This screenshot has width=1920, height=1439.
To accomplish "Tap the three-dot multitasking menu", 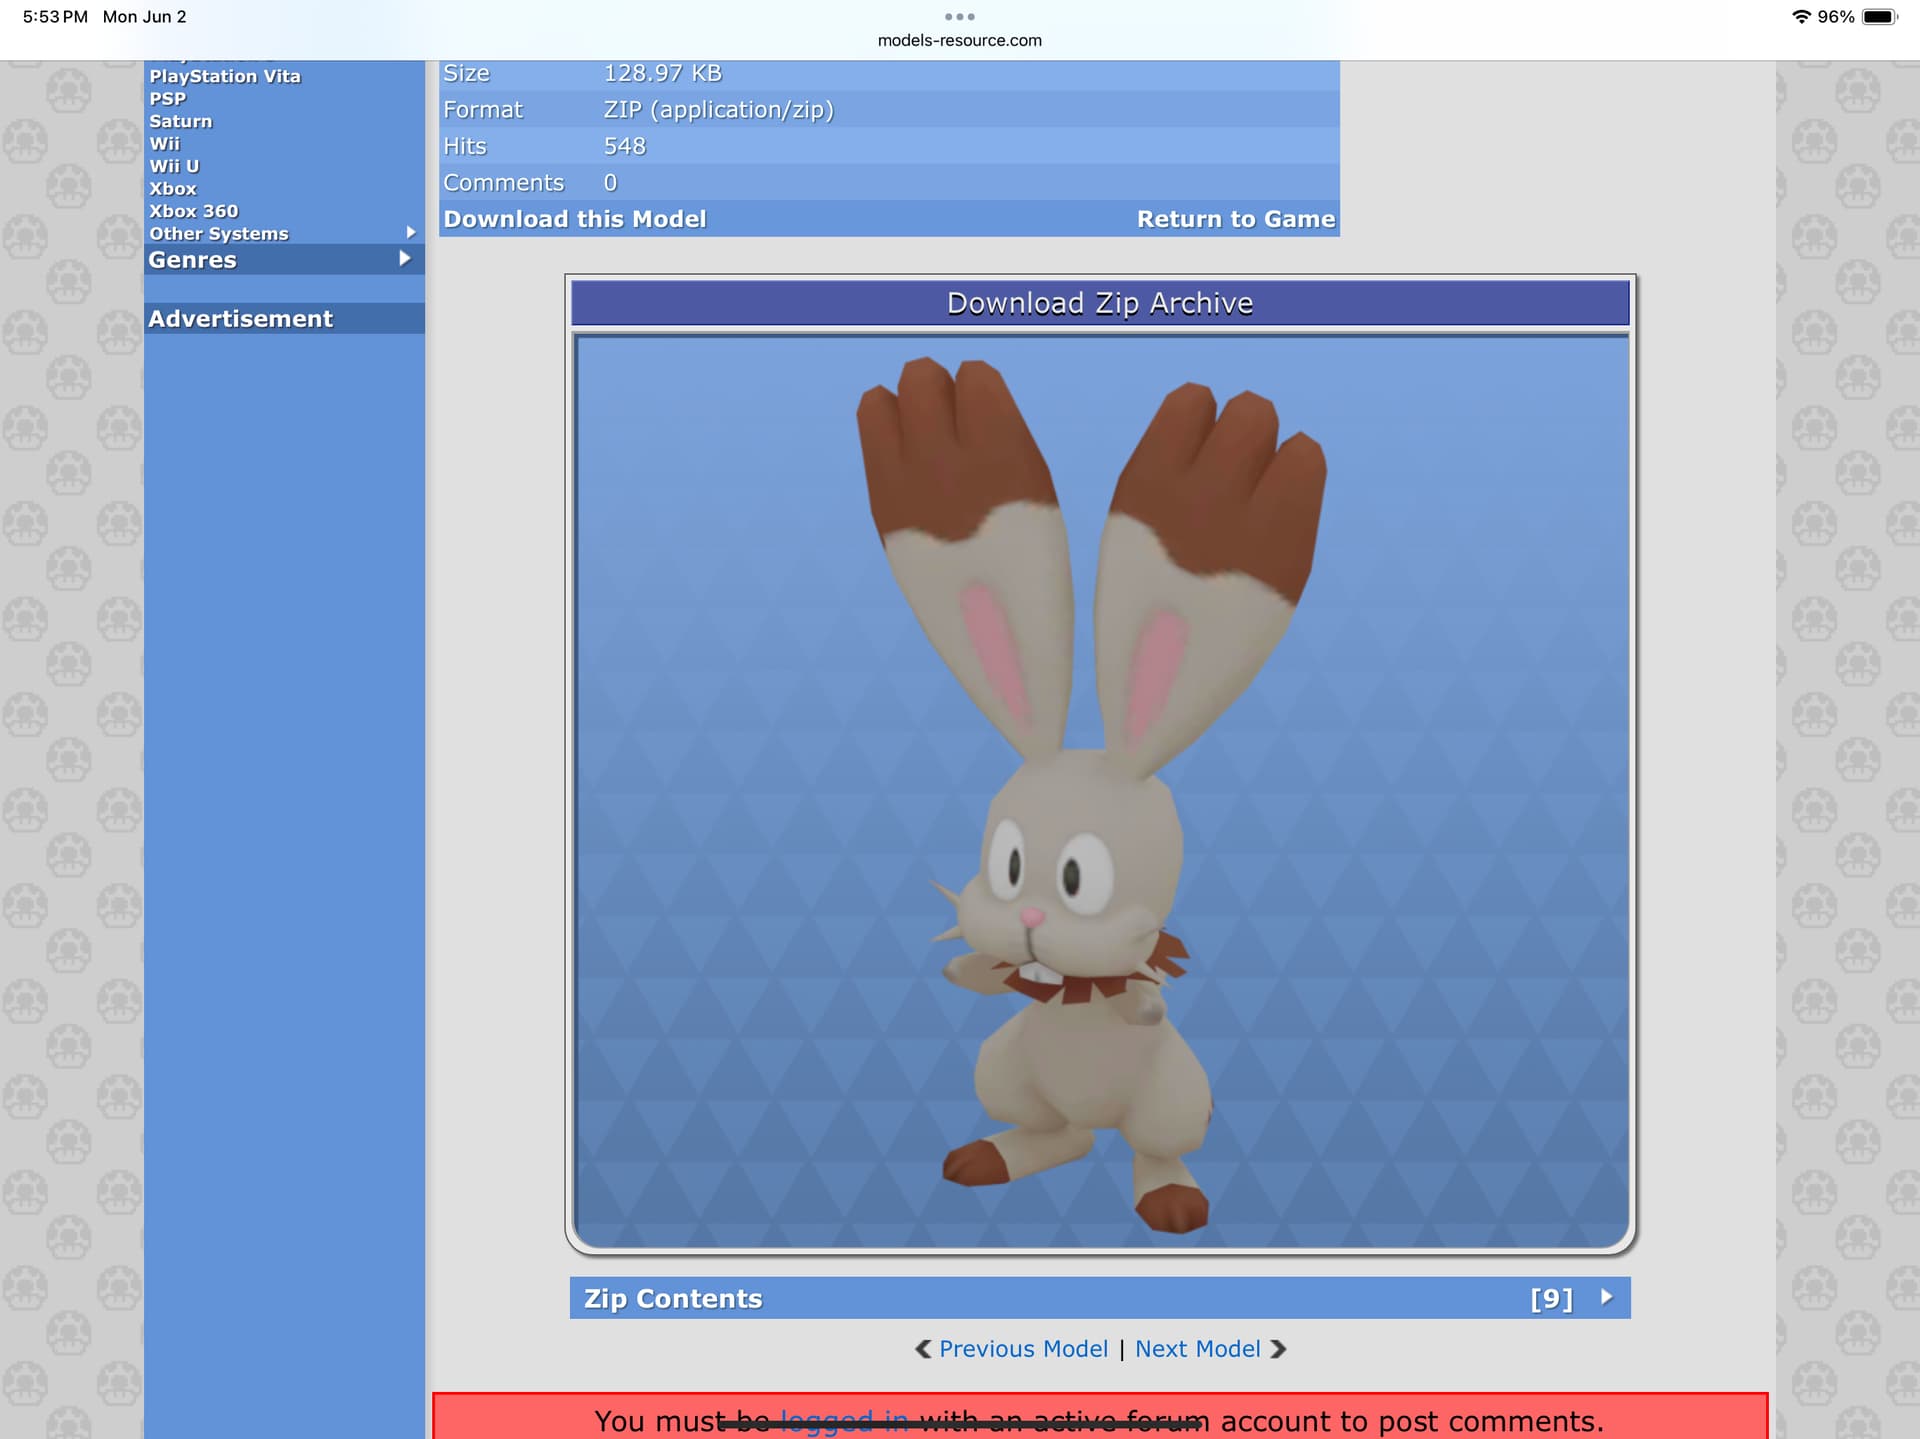I will click(960, 16).
